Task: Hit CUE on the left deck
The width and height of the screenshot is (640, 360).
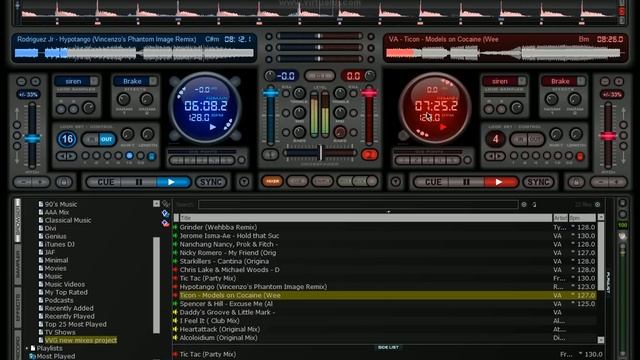Action: click(106, 182)
